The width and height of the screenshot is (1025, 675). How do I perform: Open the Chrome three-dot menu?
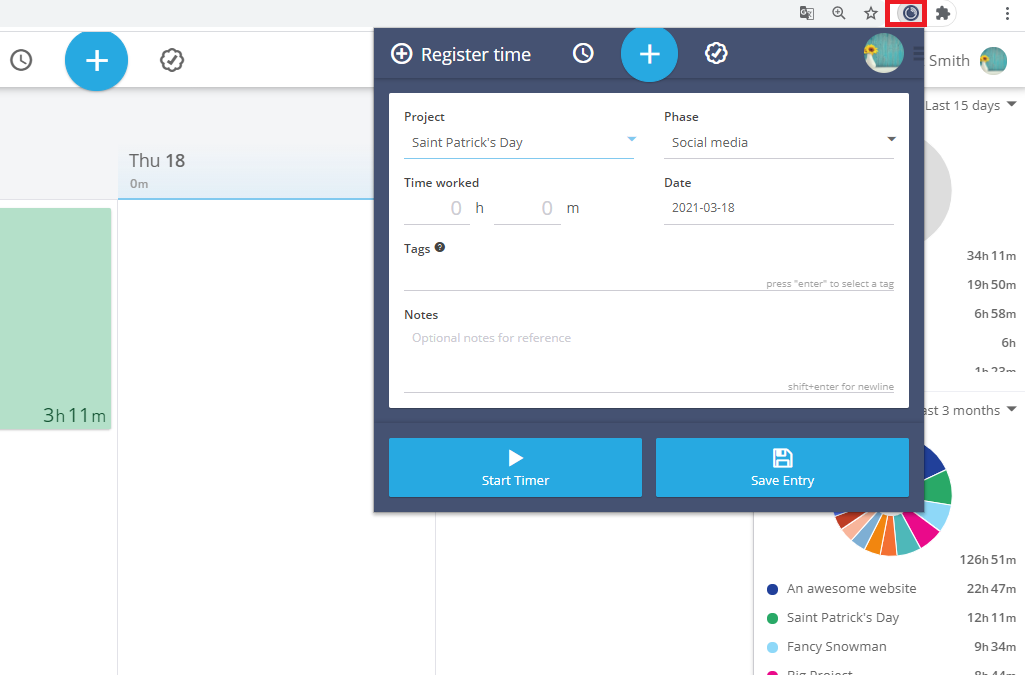click(1006, 13)
